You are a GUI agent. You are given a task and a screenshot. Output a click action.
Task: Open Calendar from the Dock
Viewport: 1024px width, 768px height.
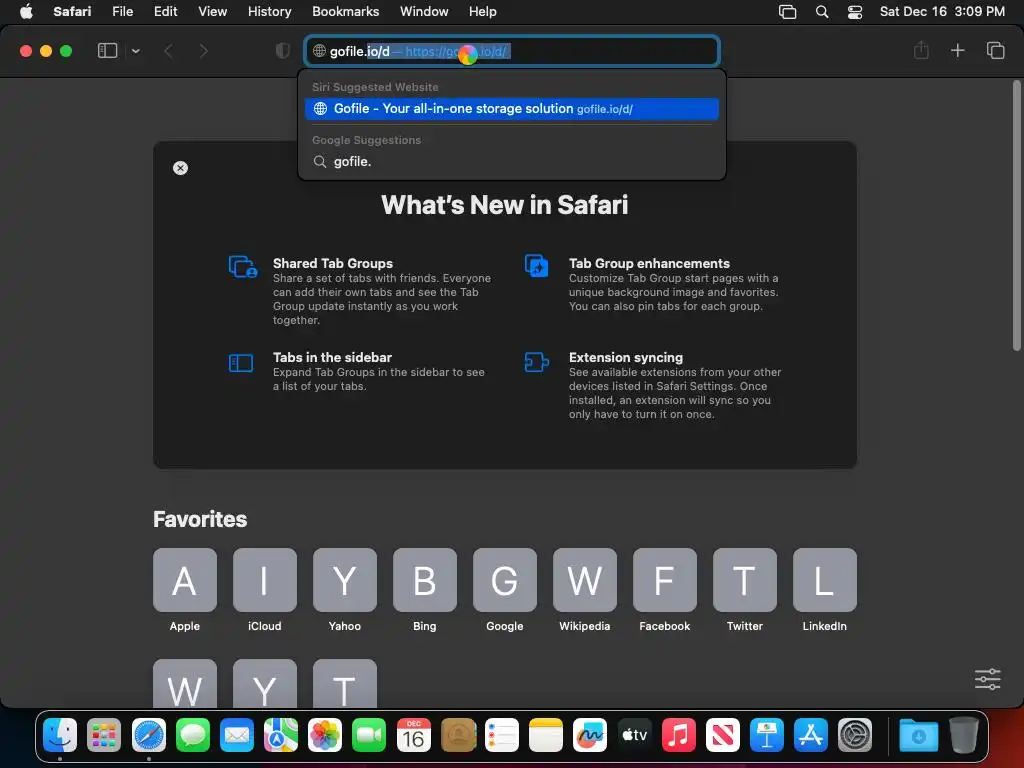click(x=413, y=735)
